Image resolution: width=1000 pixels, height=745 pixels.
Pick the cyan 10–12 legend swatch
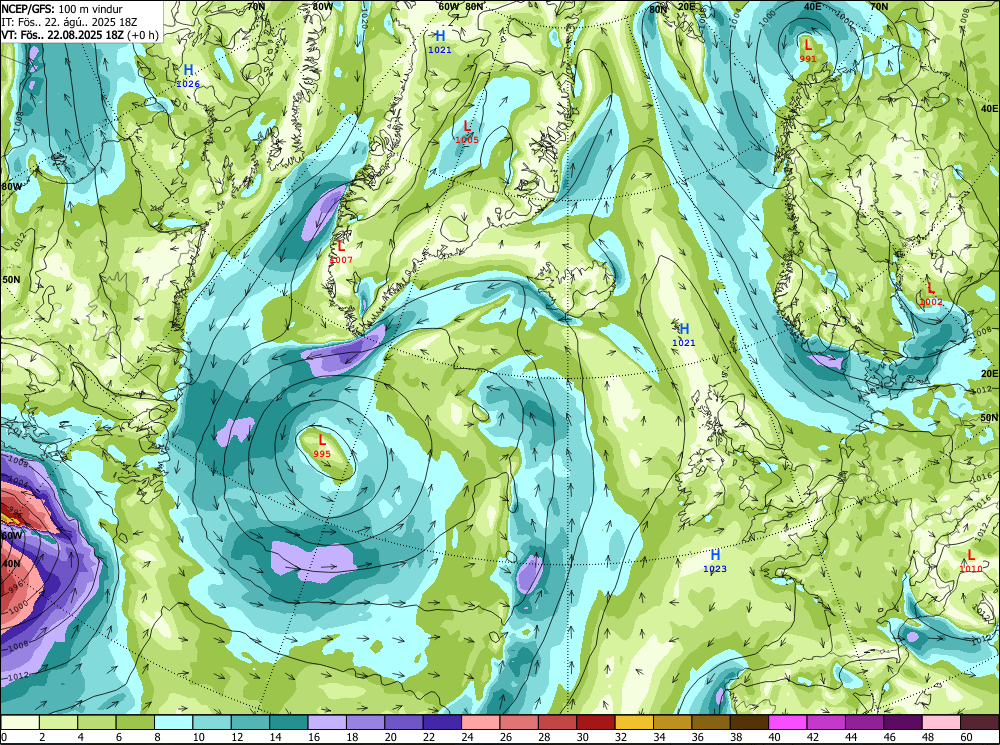pyautogui.click(x=212, y=722)
